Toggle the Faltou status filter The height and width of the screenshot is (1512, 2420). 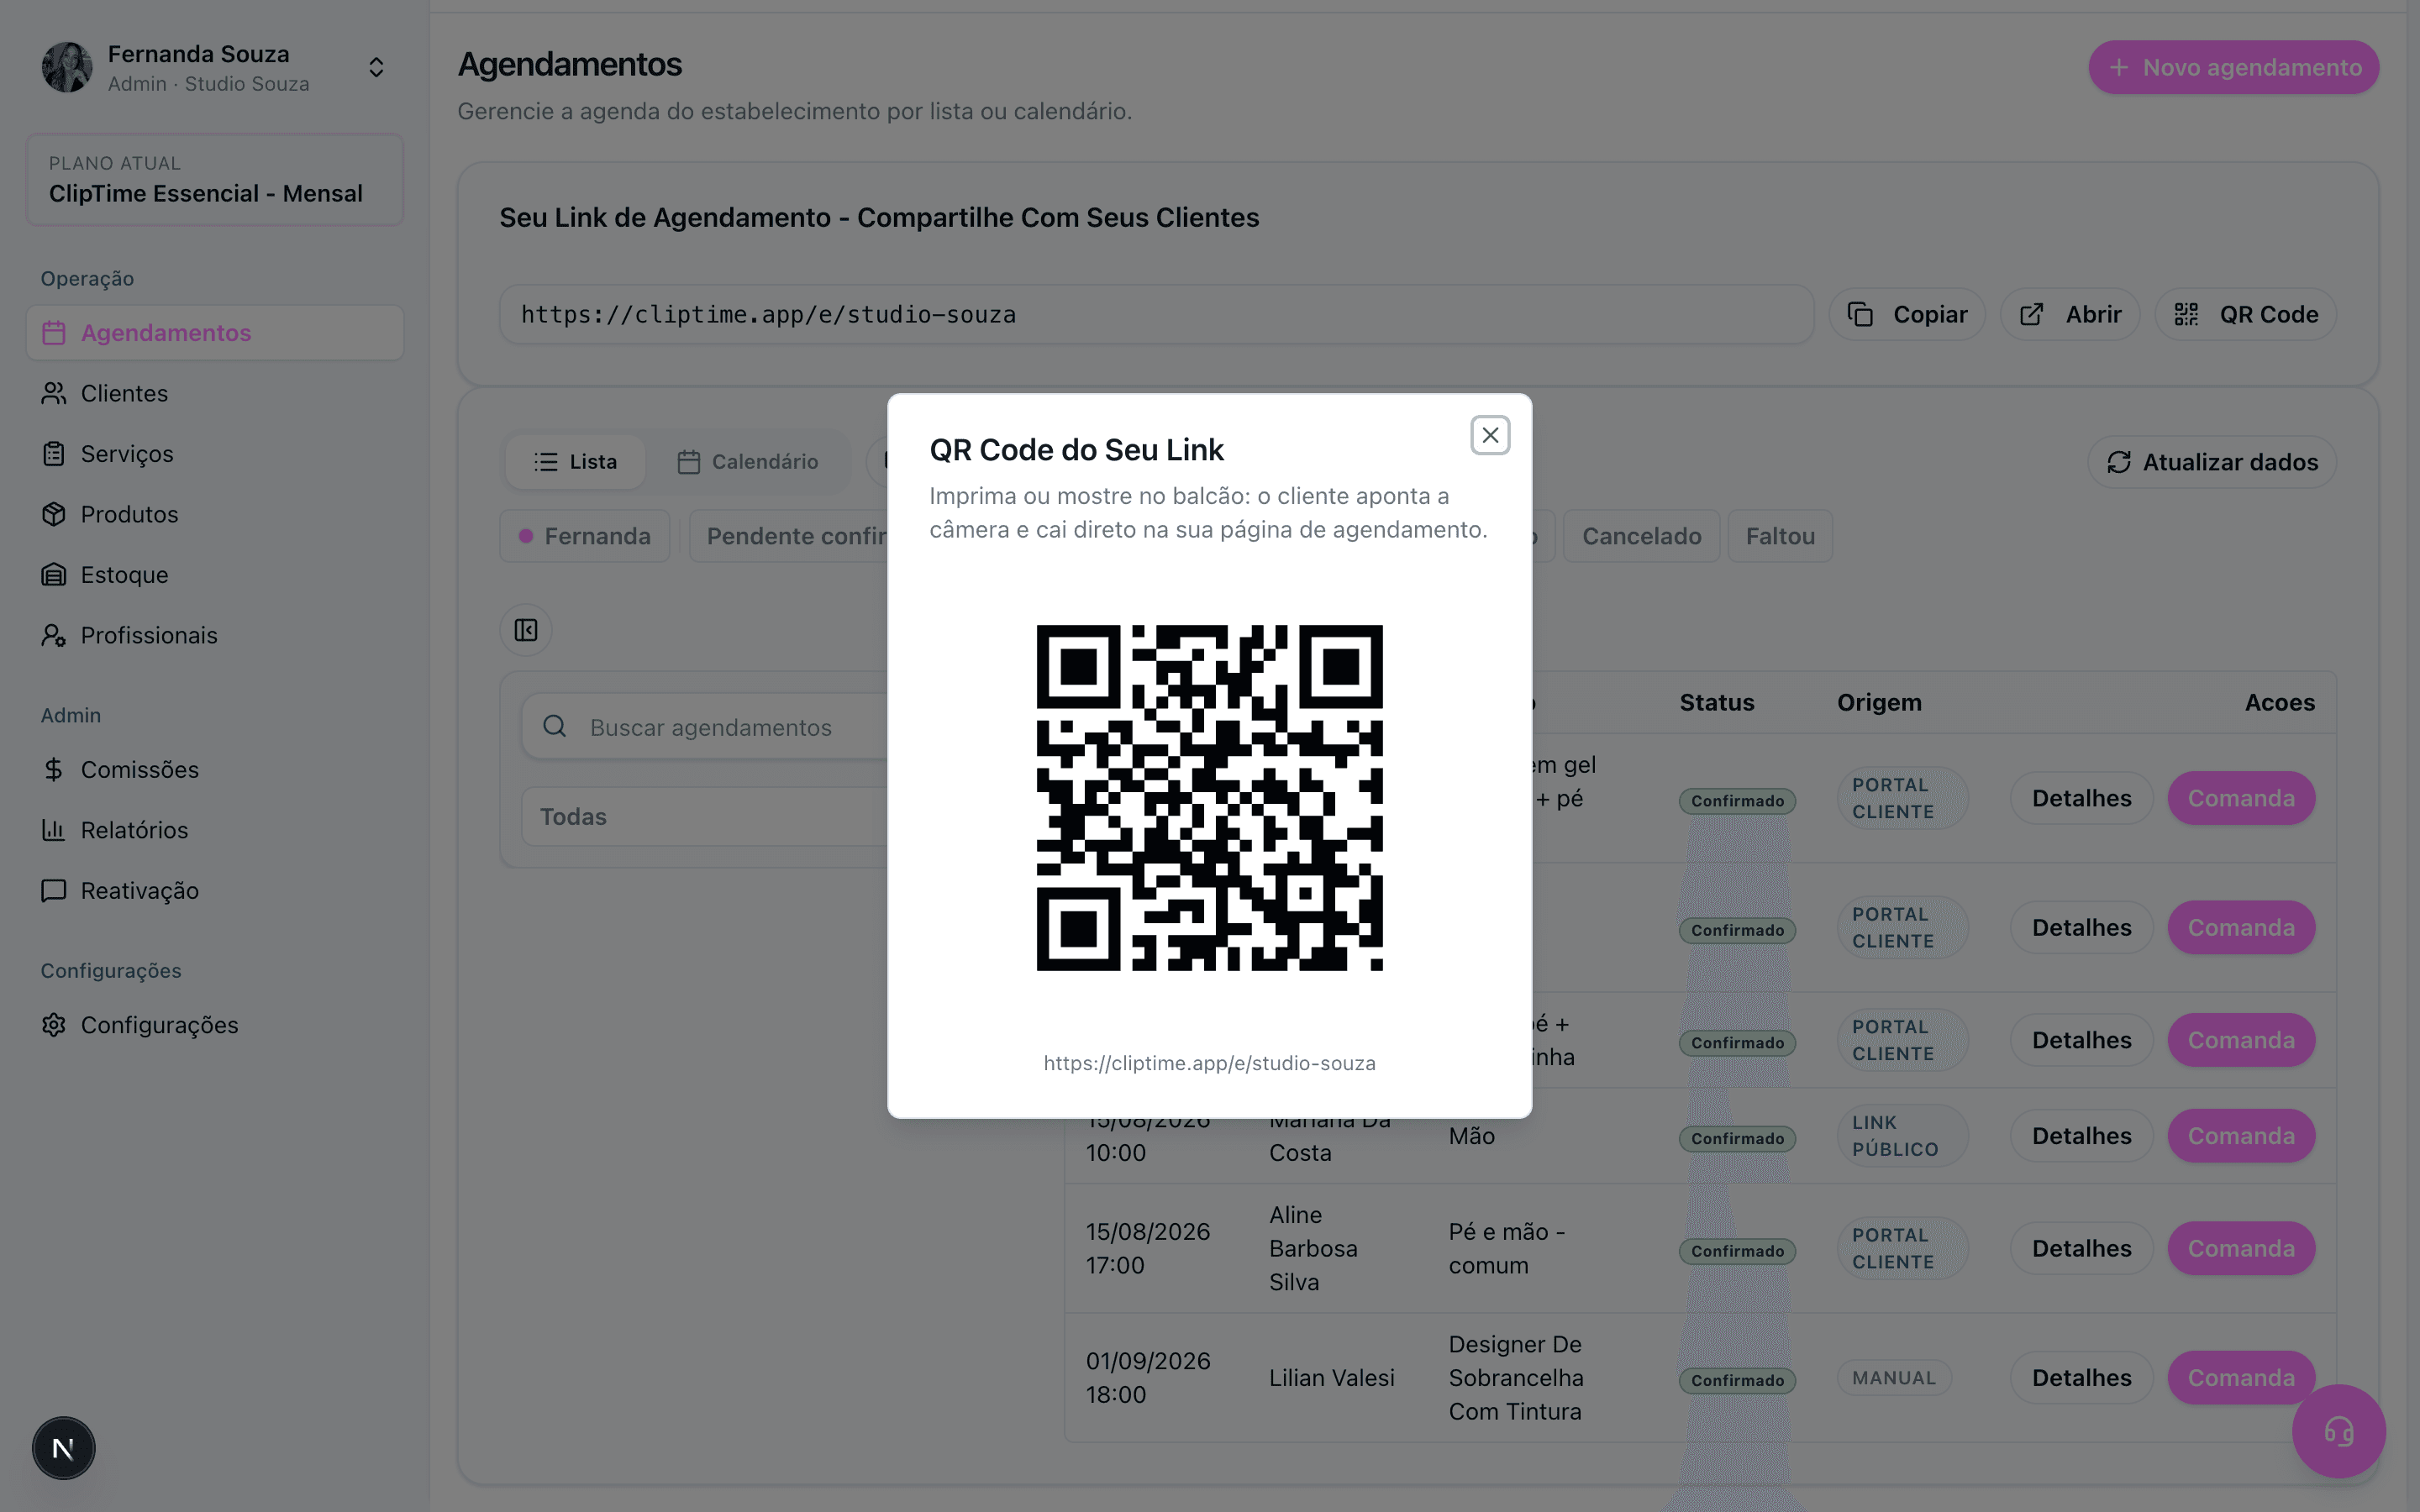pos(1780,536)
